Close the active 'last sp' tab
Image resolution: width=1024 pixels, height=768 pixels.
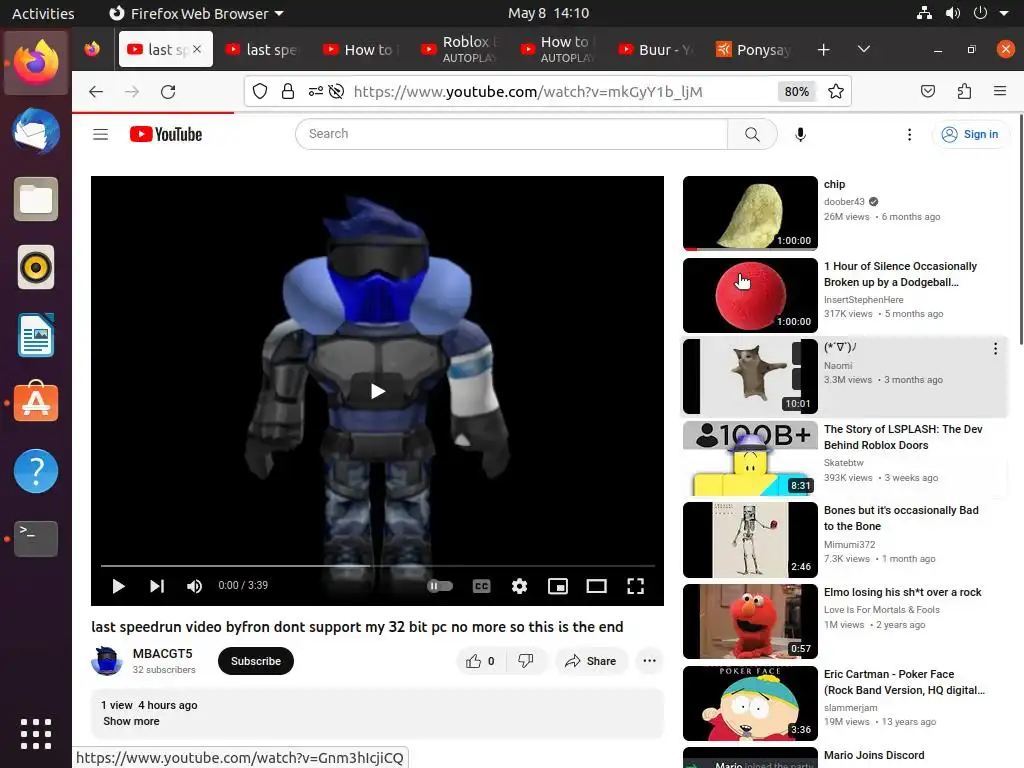pos(197,49)
